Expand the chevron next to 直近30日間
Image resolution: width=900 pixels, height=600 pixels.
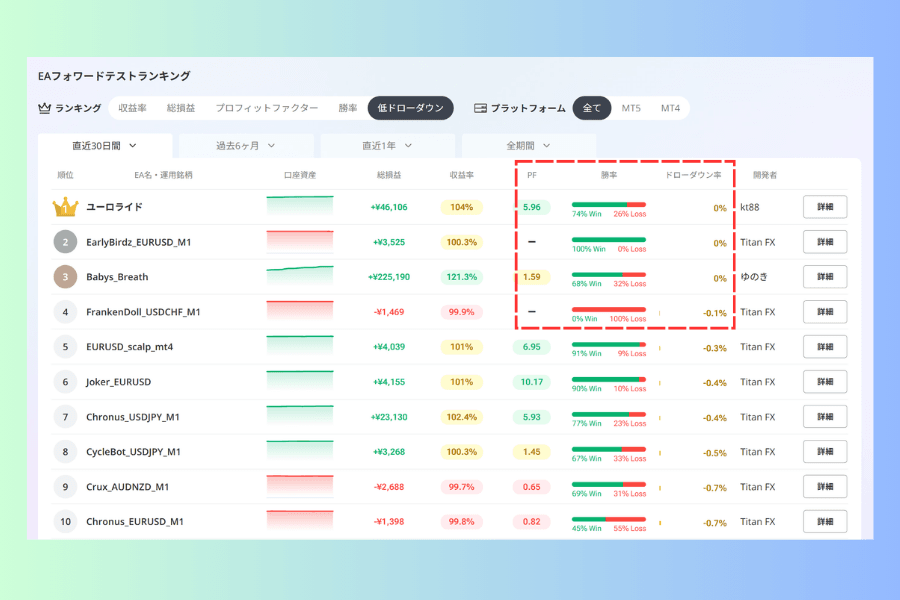(x=133, y=146)
